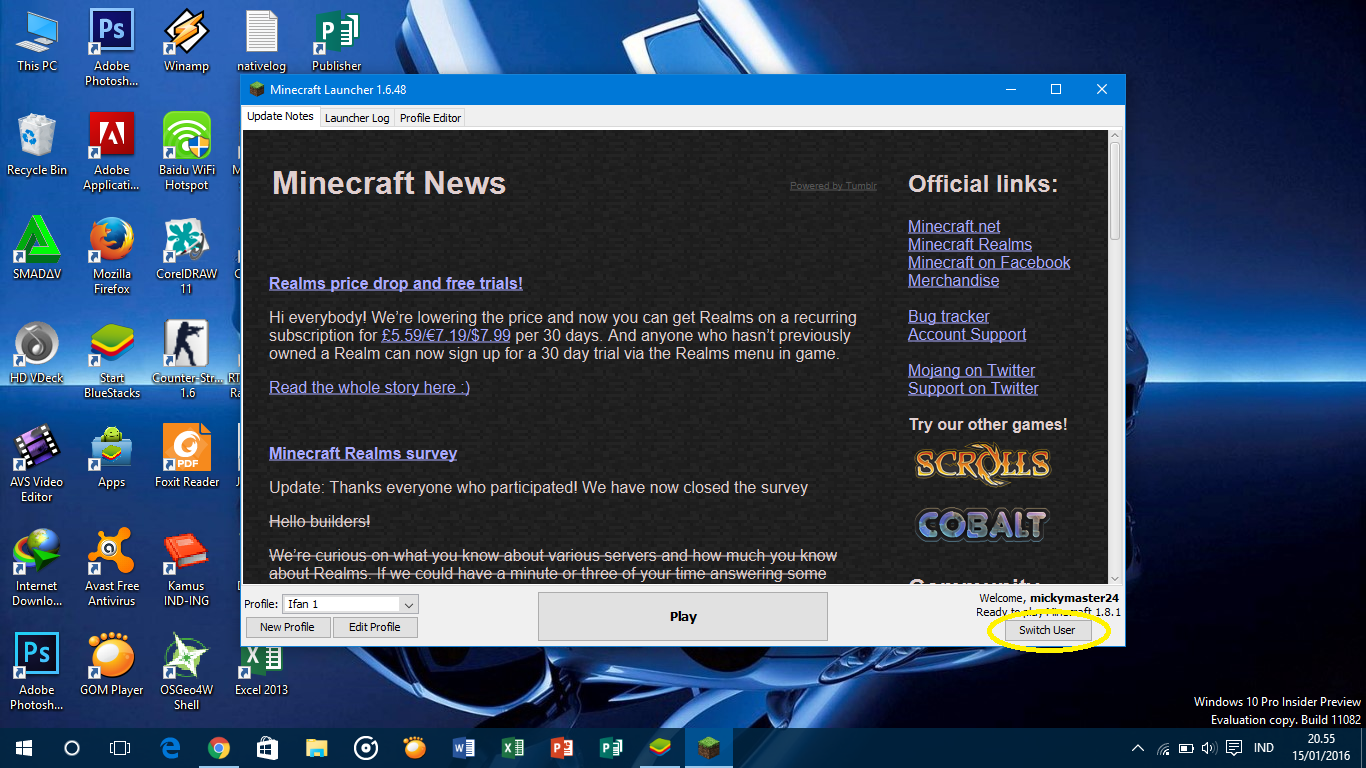This screenshot has height=768, width=1366.
Task: Click the Cobalt game logo
Action: (981, 524)
